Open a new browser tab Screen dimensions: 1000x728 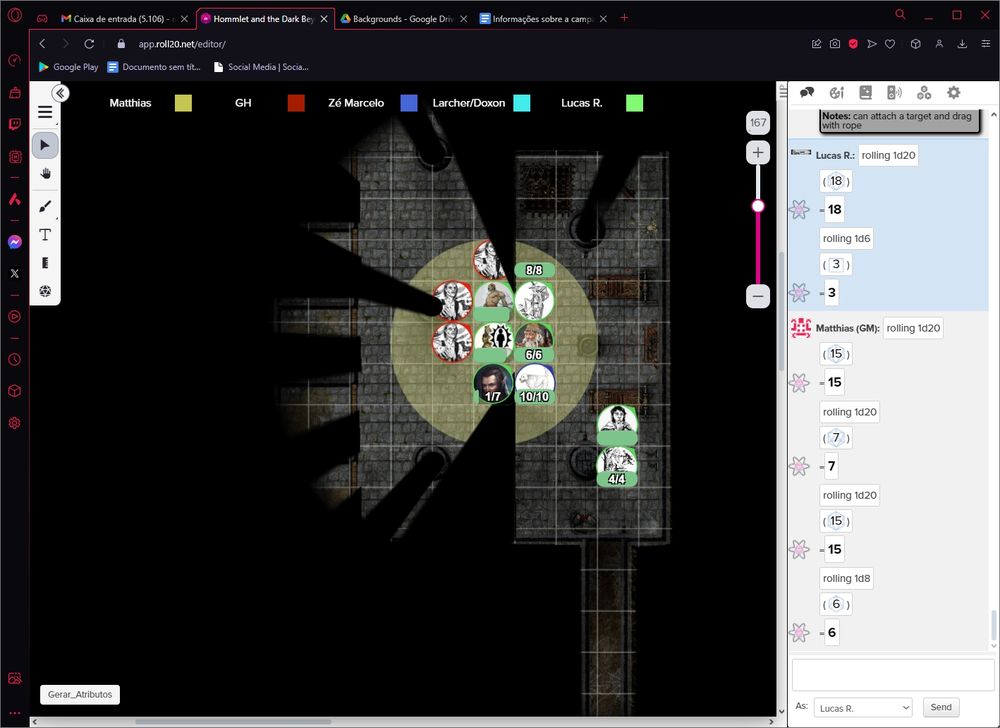624,18
